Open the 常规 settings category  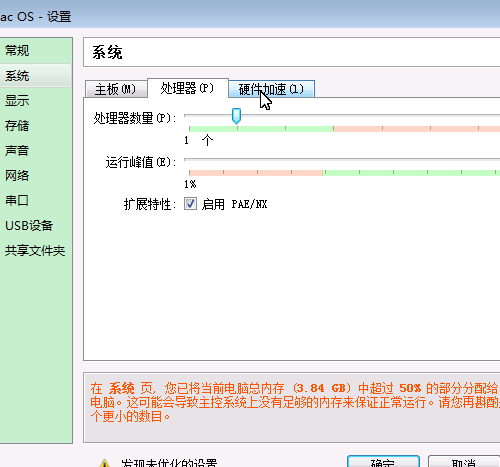pyautogui.click(x=17, y=51)
